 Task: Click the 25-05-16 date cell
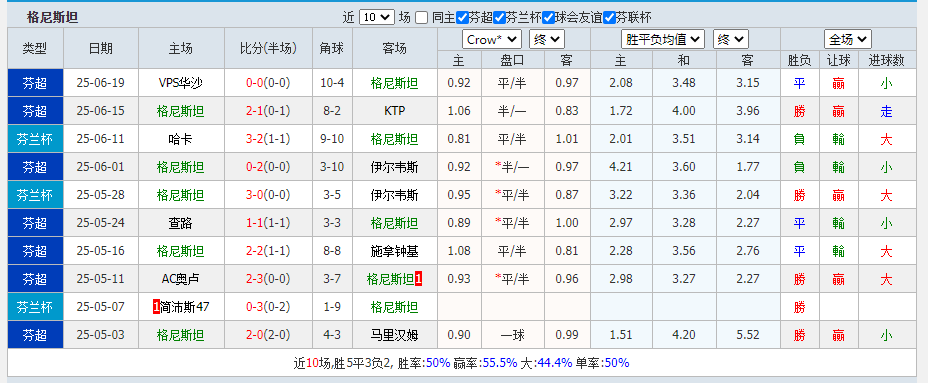pos(101,252)
